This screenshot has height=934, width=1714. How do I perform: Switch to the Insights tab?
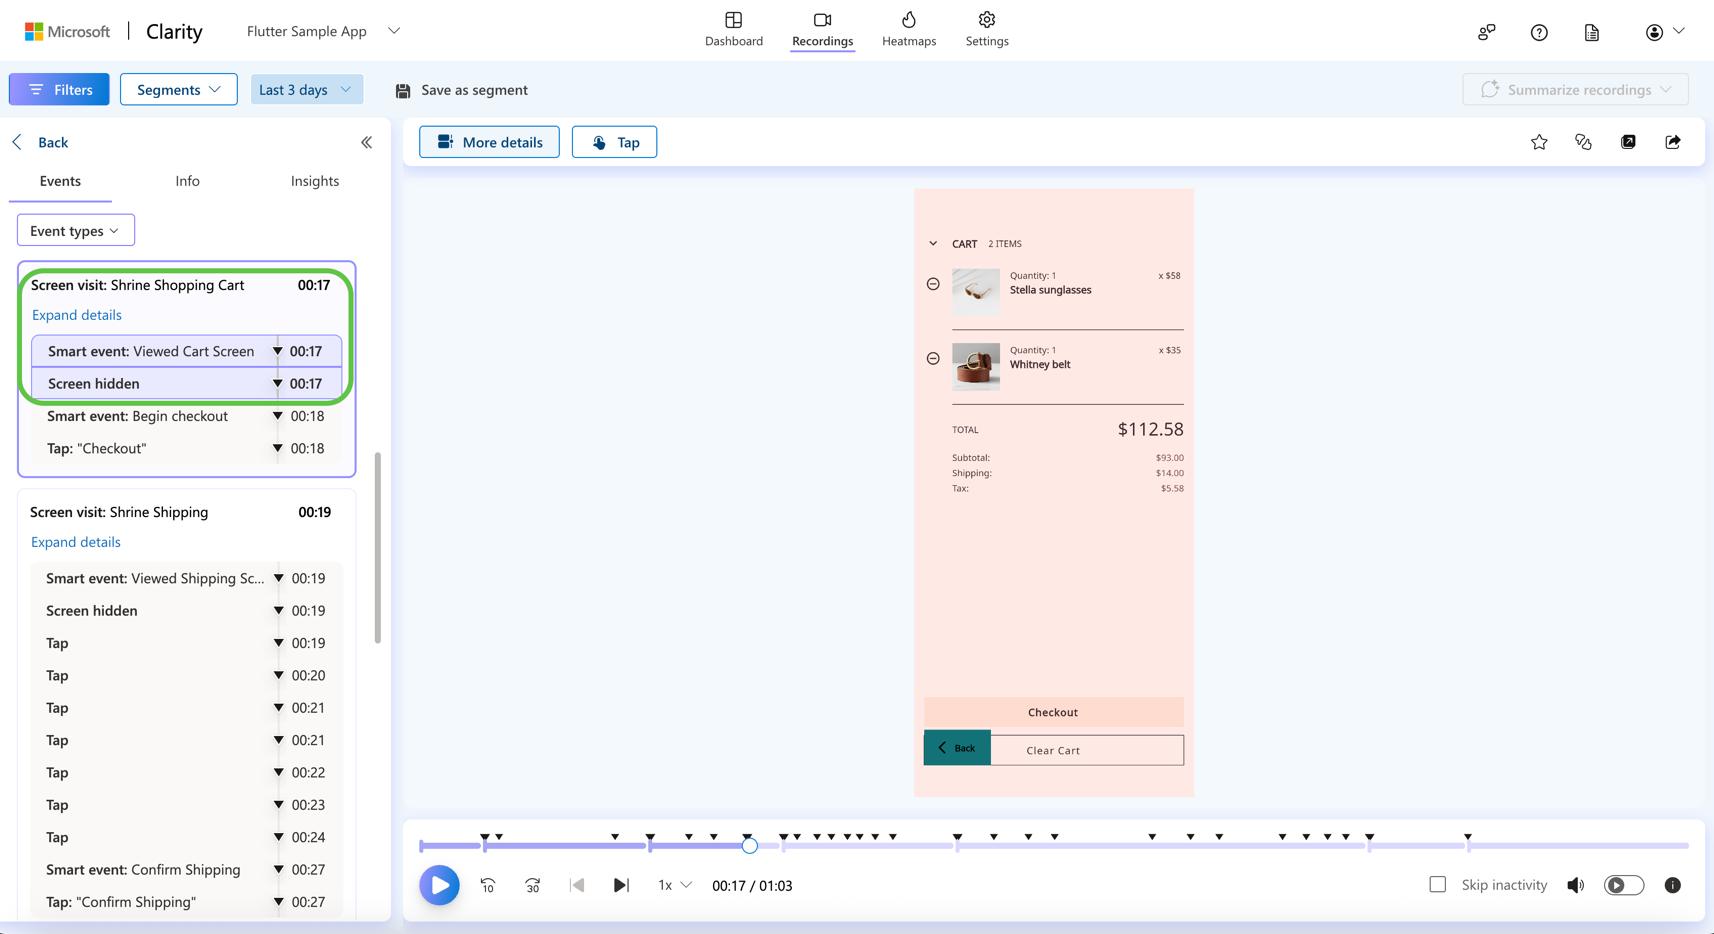[x=314, y=181]
